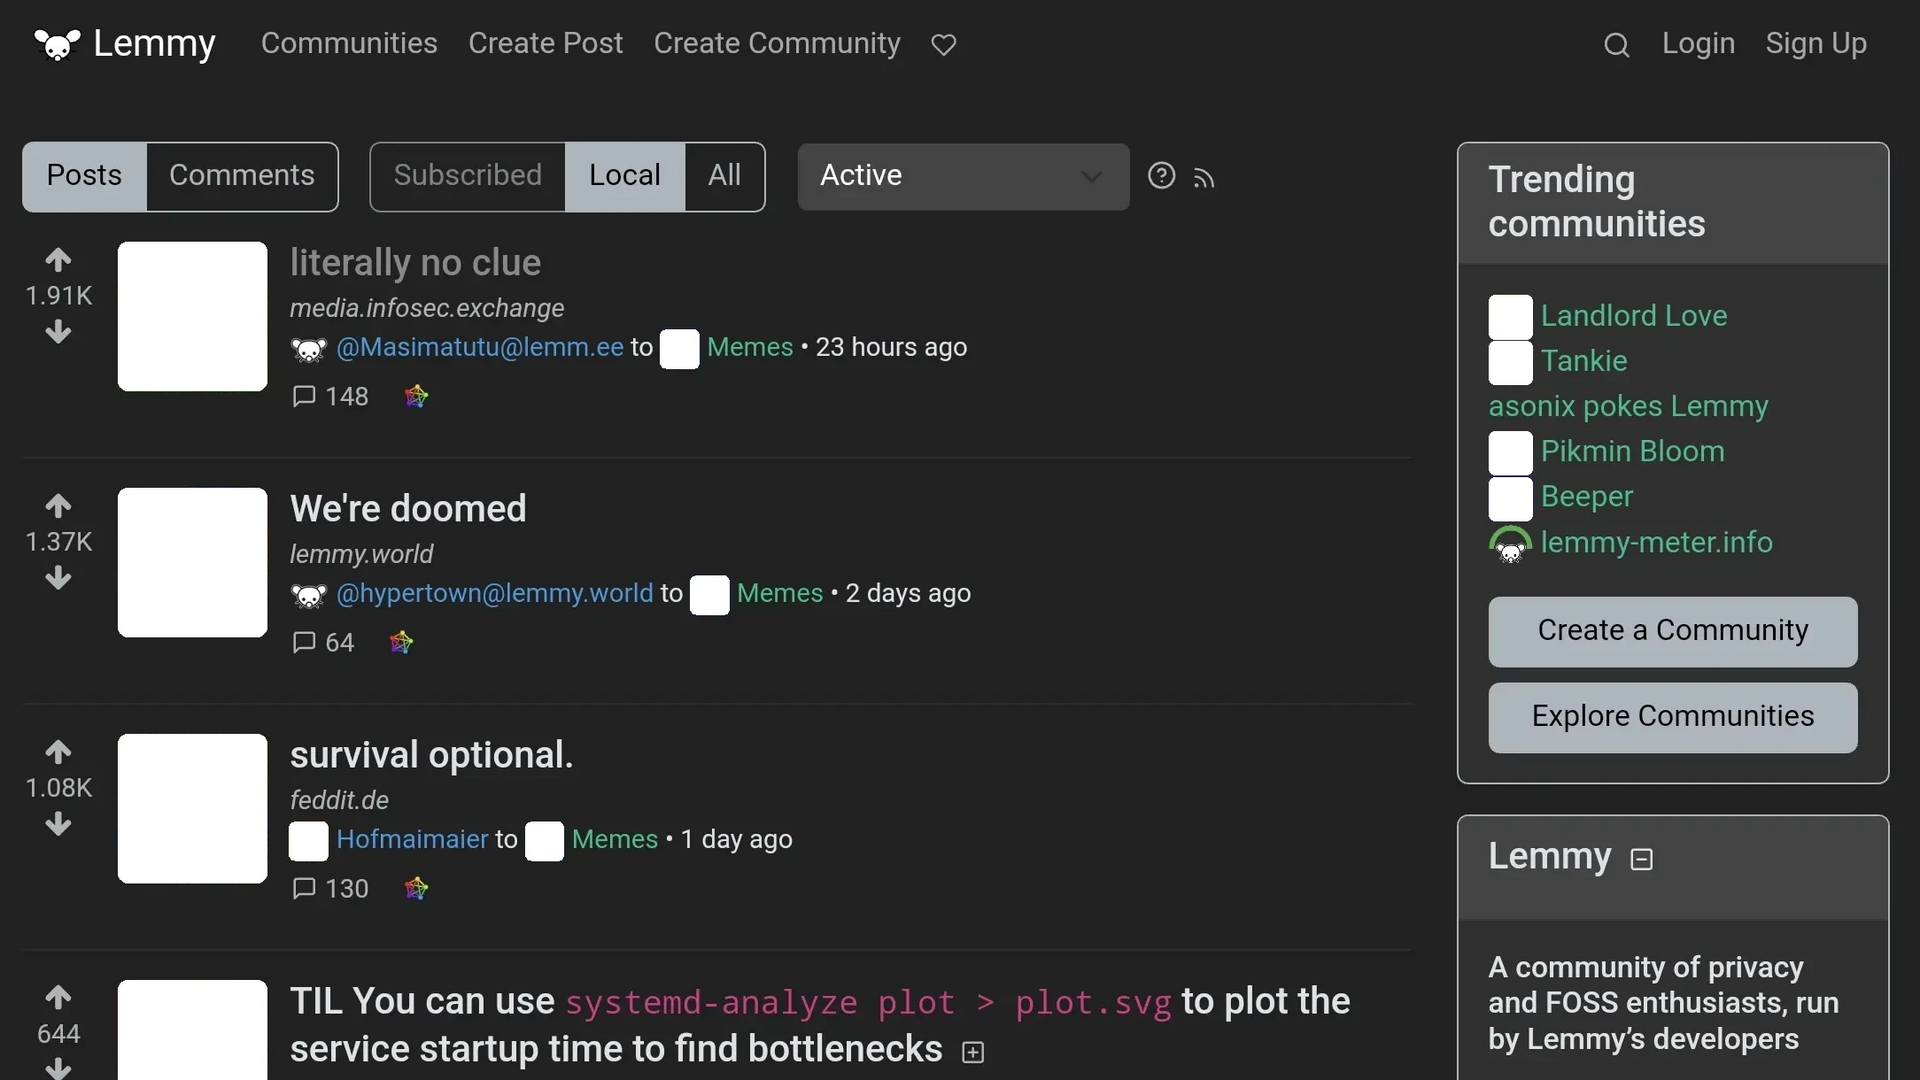The height and width of the screenshot is (1080, 1920).
Task: Click the heart donate icon
Action: tap(943, 45)
